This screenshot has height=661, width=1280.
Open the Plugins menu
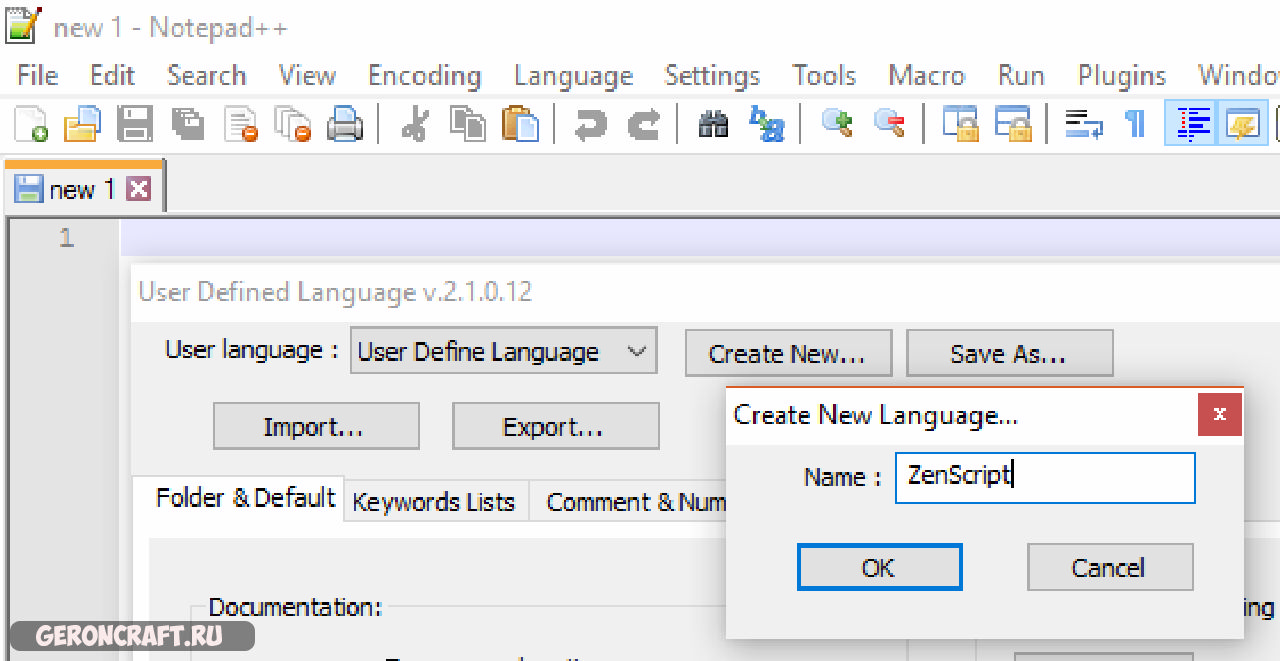point(1122,76)
